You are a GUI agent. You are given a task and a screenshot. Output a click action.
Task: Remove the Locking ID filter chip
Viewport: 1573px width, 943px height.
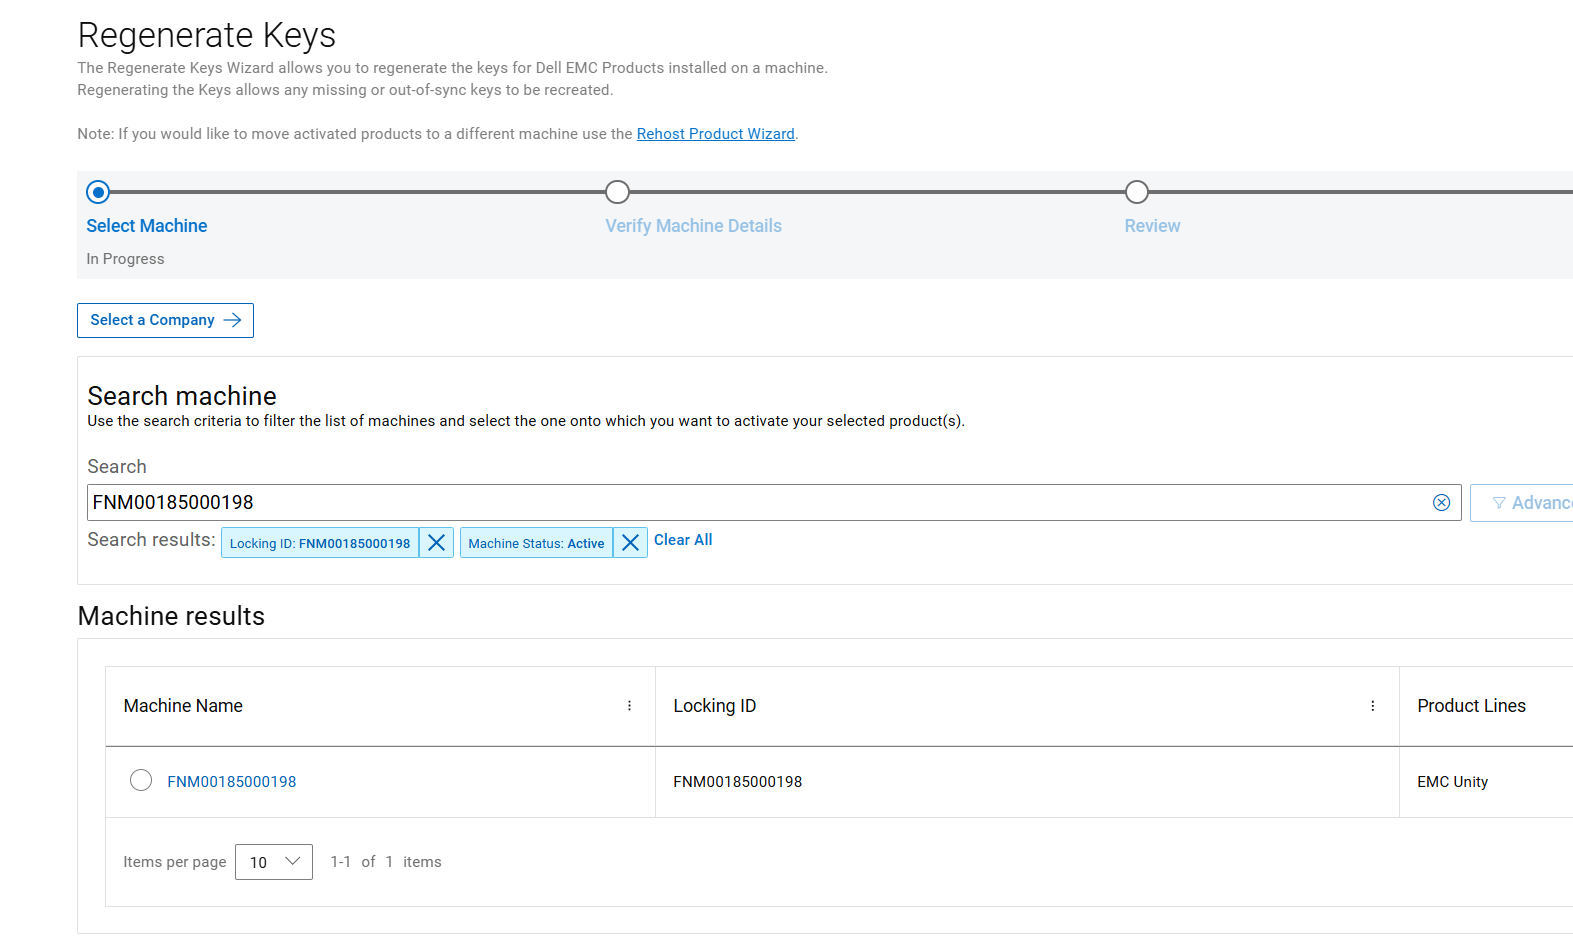tap(436, 543)
